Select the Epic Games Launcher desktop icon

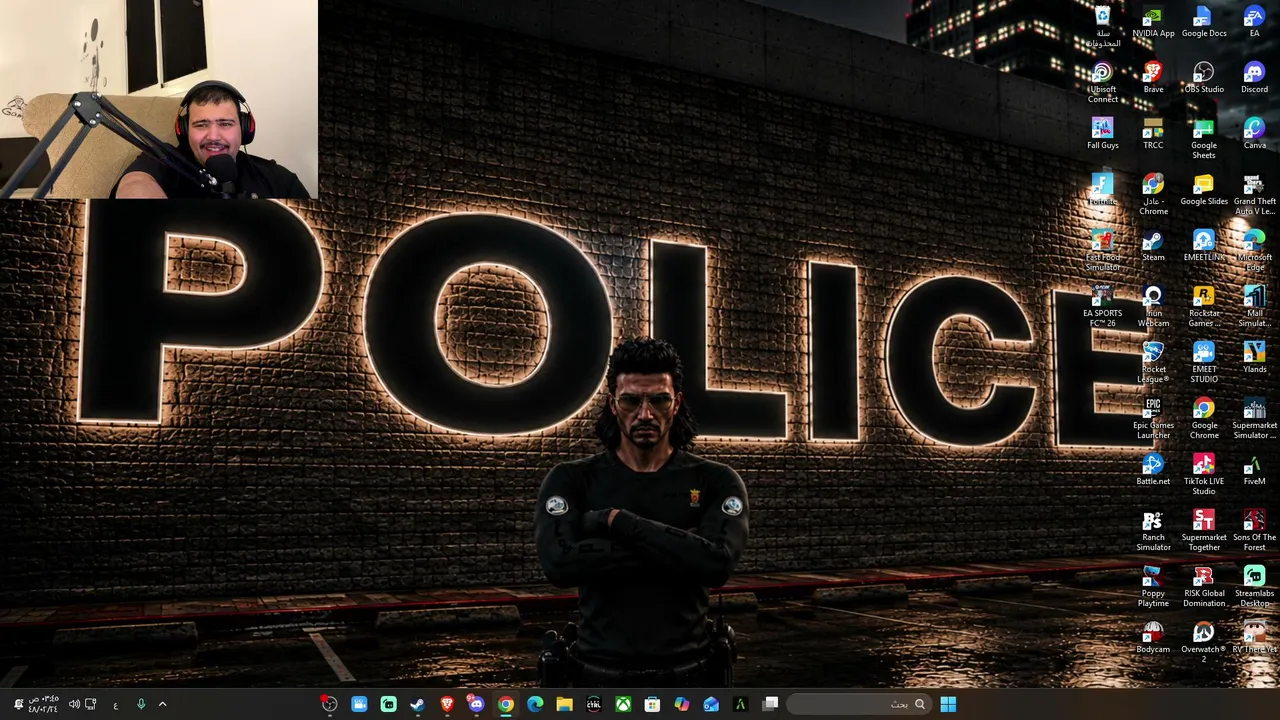[1153, 419]
